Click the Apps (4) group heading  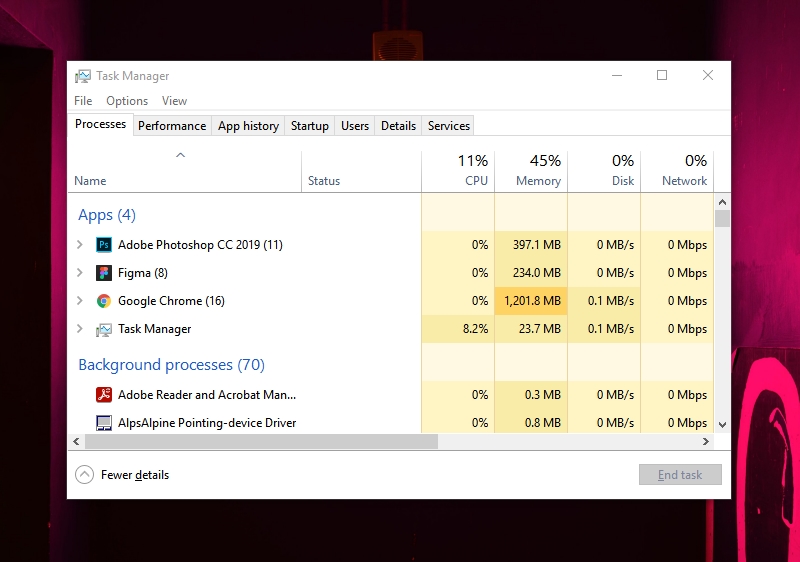point(107,215)
